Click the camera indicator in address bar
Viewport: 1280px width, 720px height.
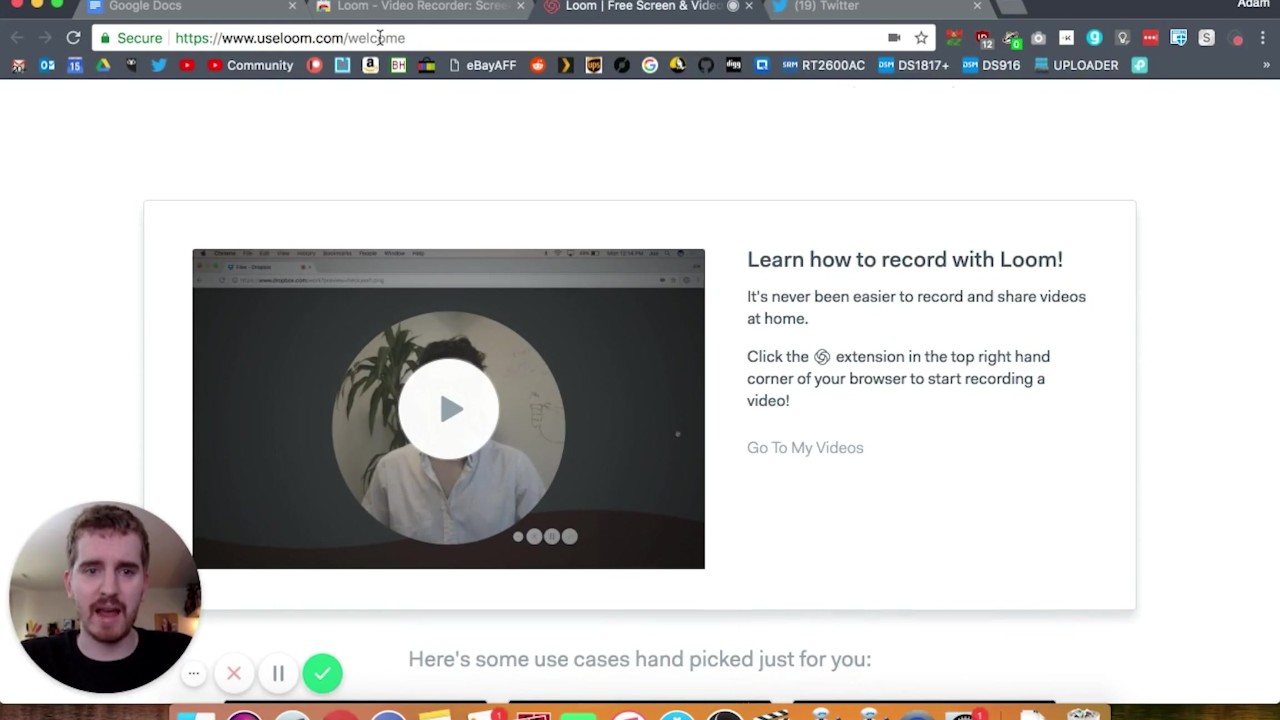click(894, 38)
